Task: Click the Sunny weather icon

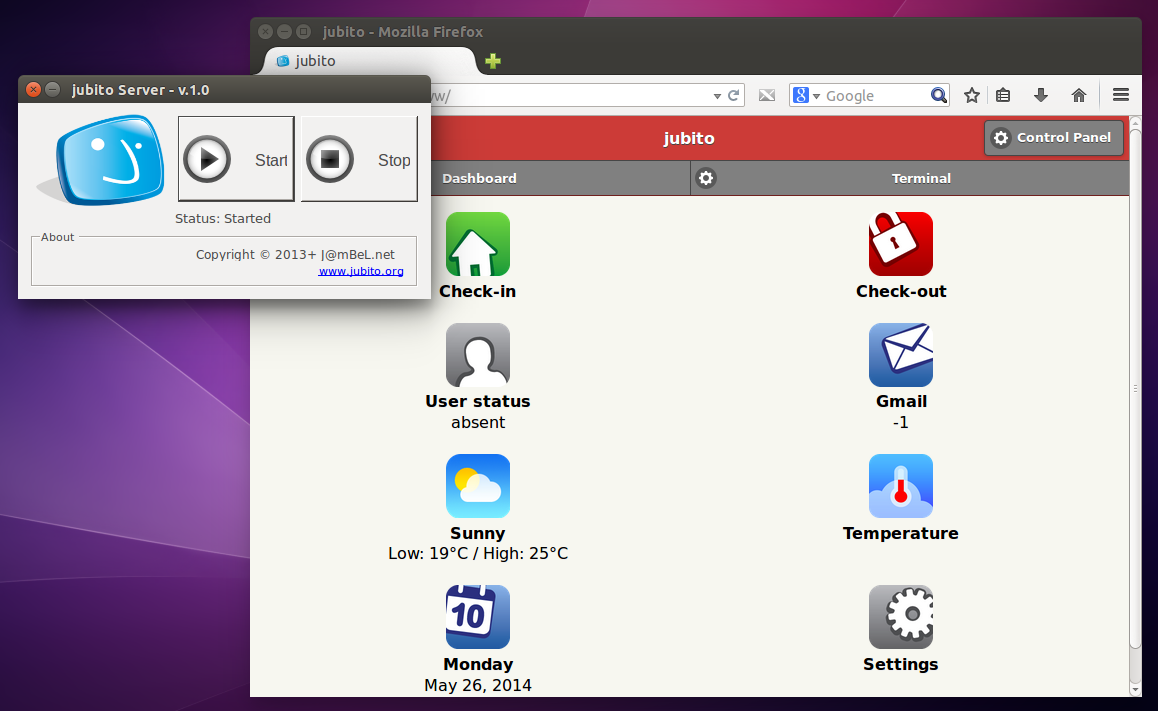Action: [x=478, y=486]
